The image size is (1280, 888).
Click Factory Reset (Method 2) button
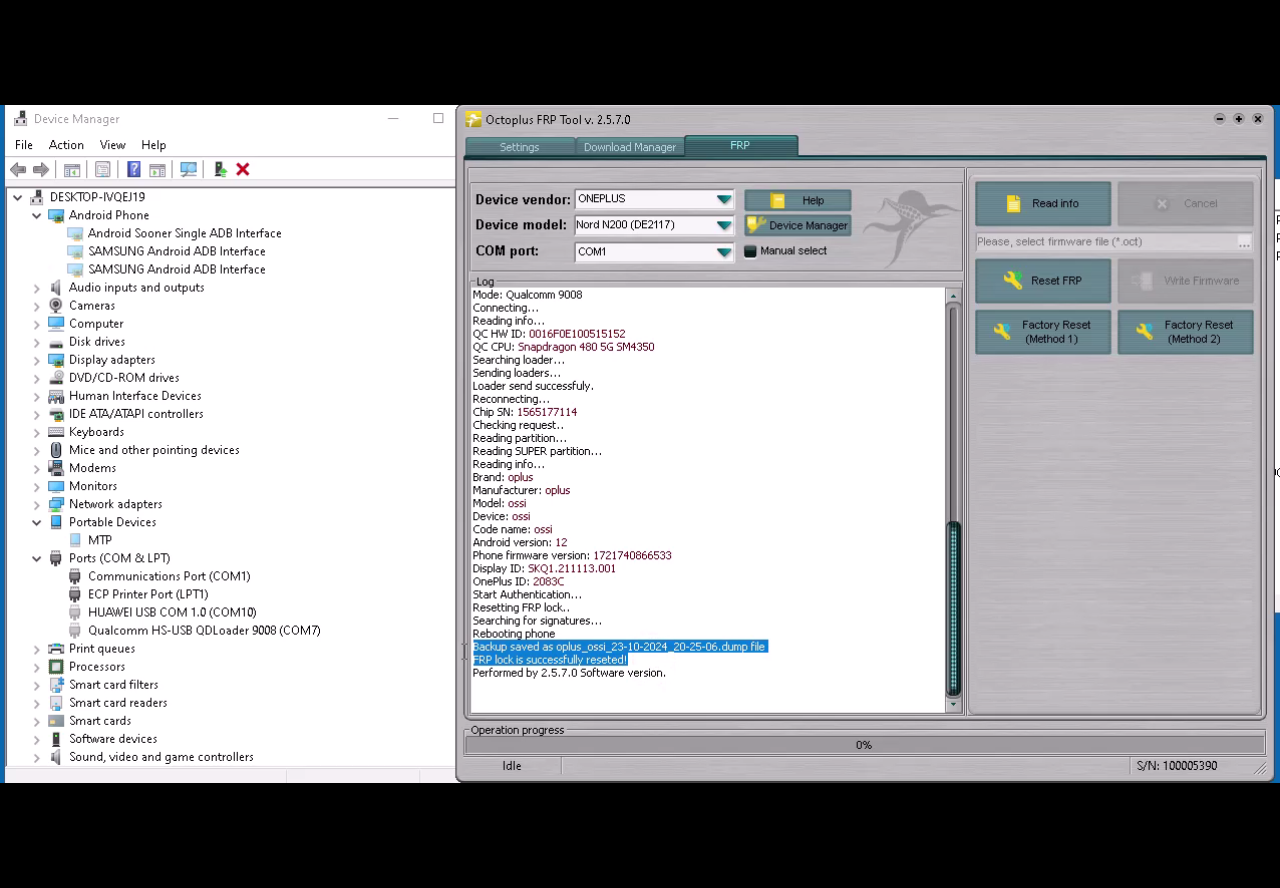click(x=1185, y=332)
